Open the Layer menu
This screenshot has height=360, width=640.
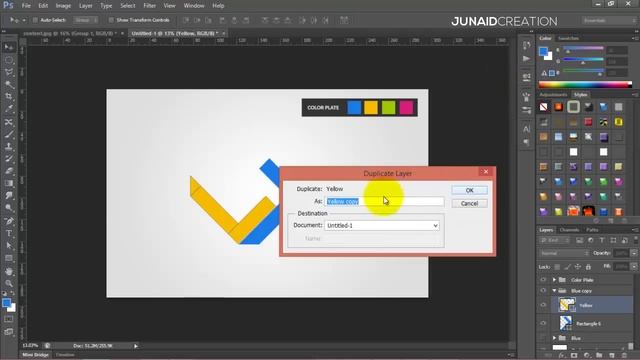pyautogui.click(x=85, y=6)
